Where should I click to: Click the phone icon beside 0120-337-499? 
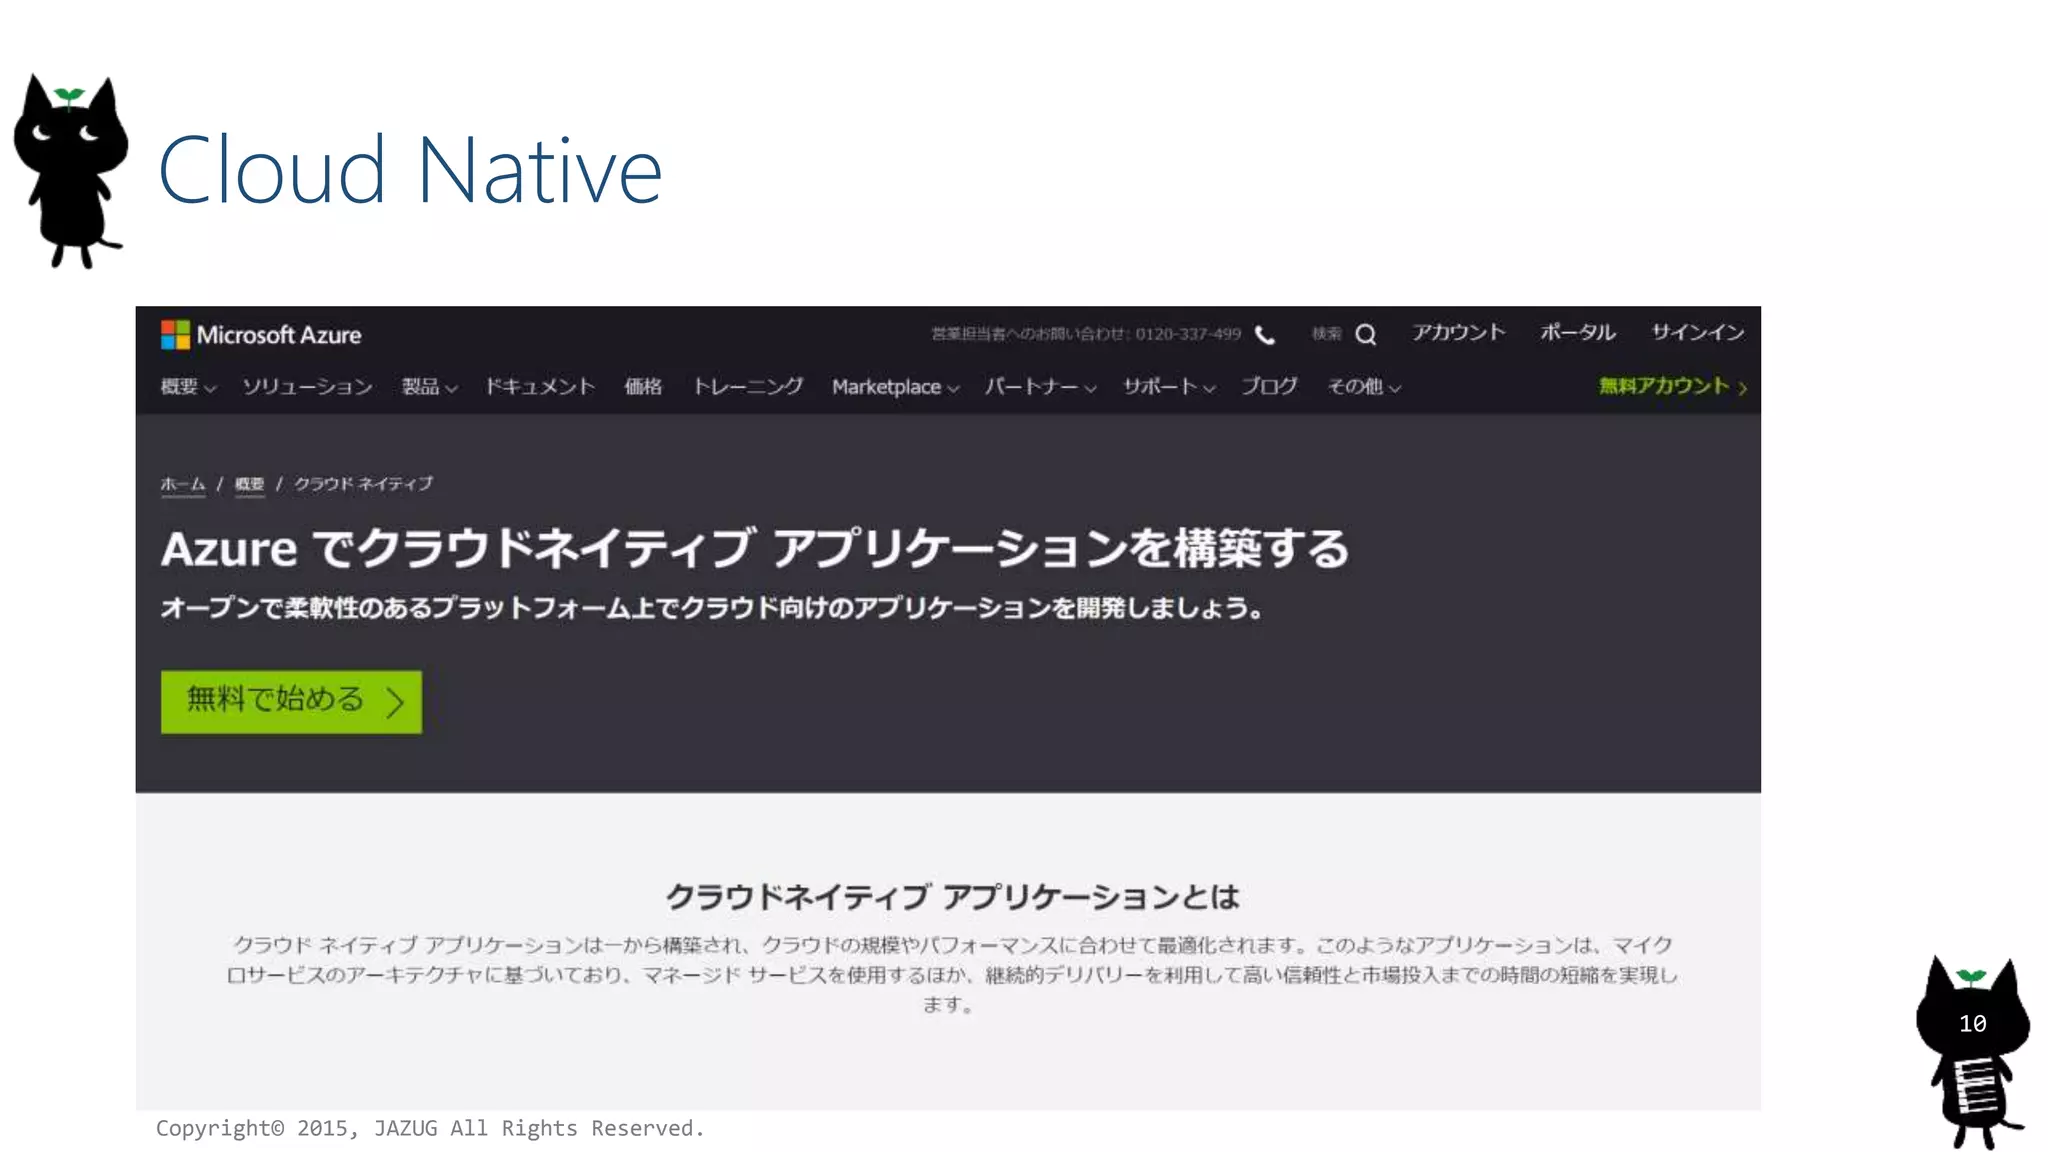point(1265,335)
